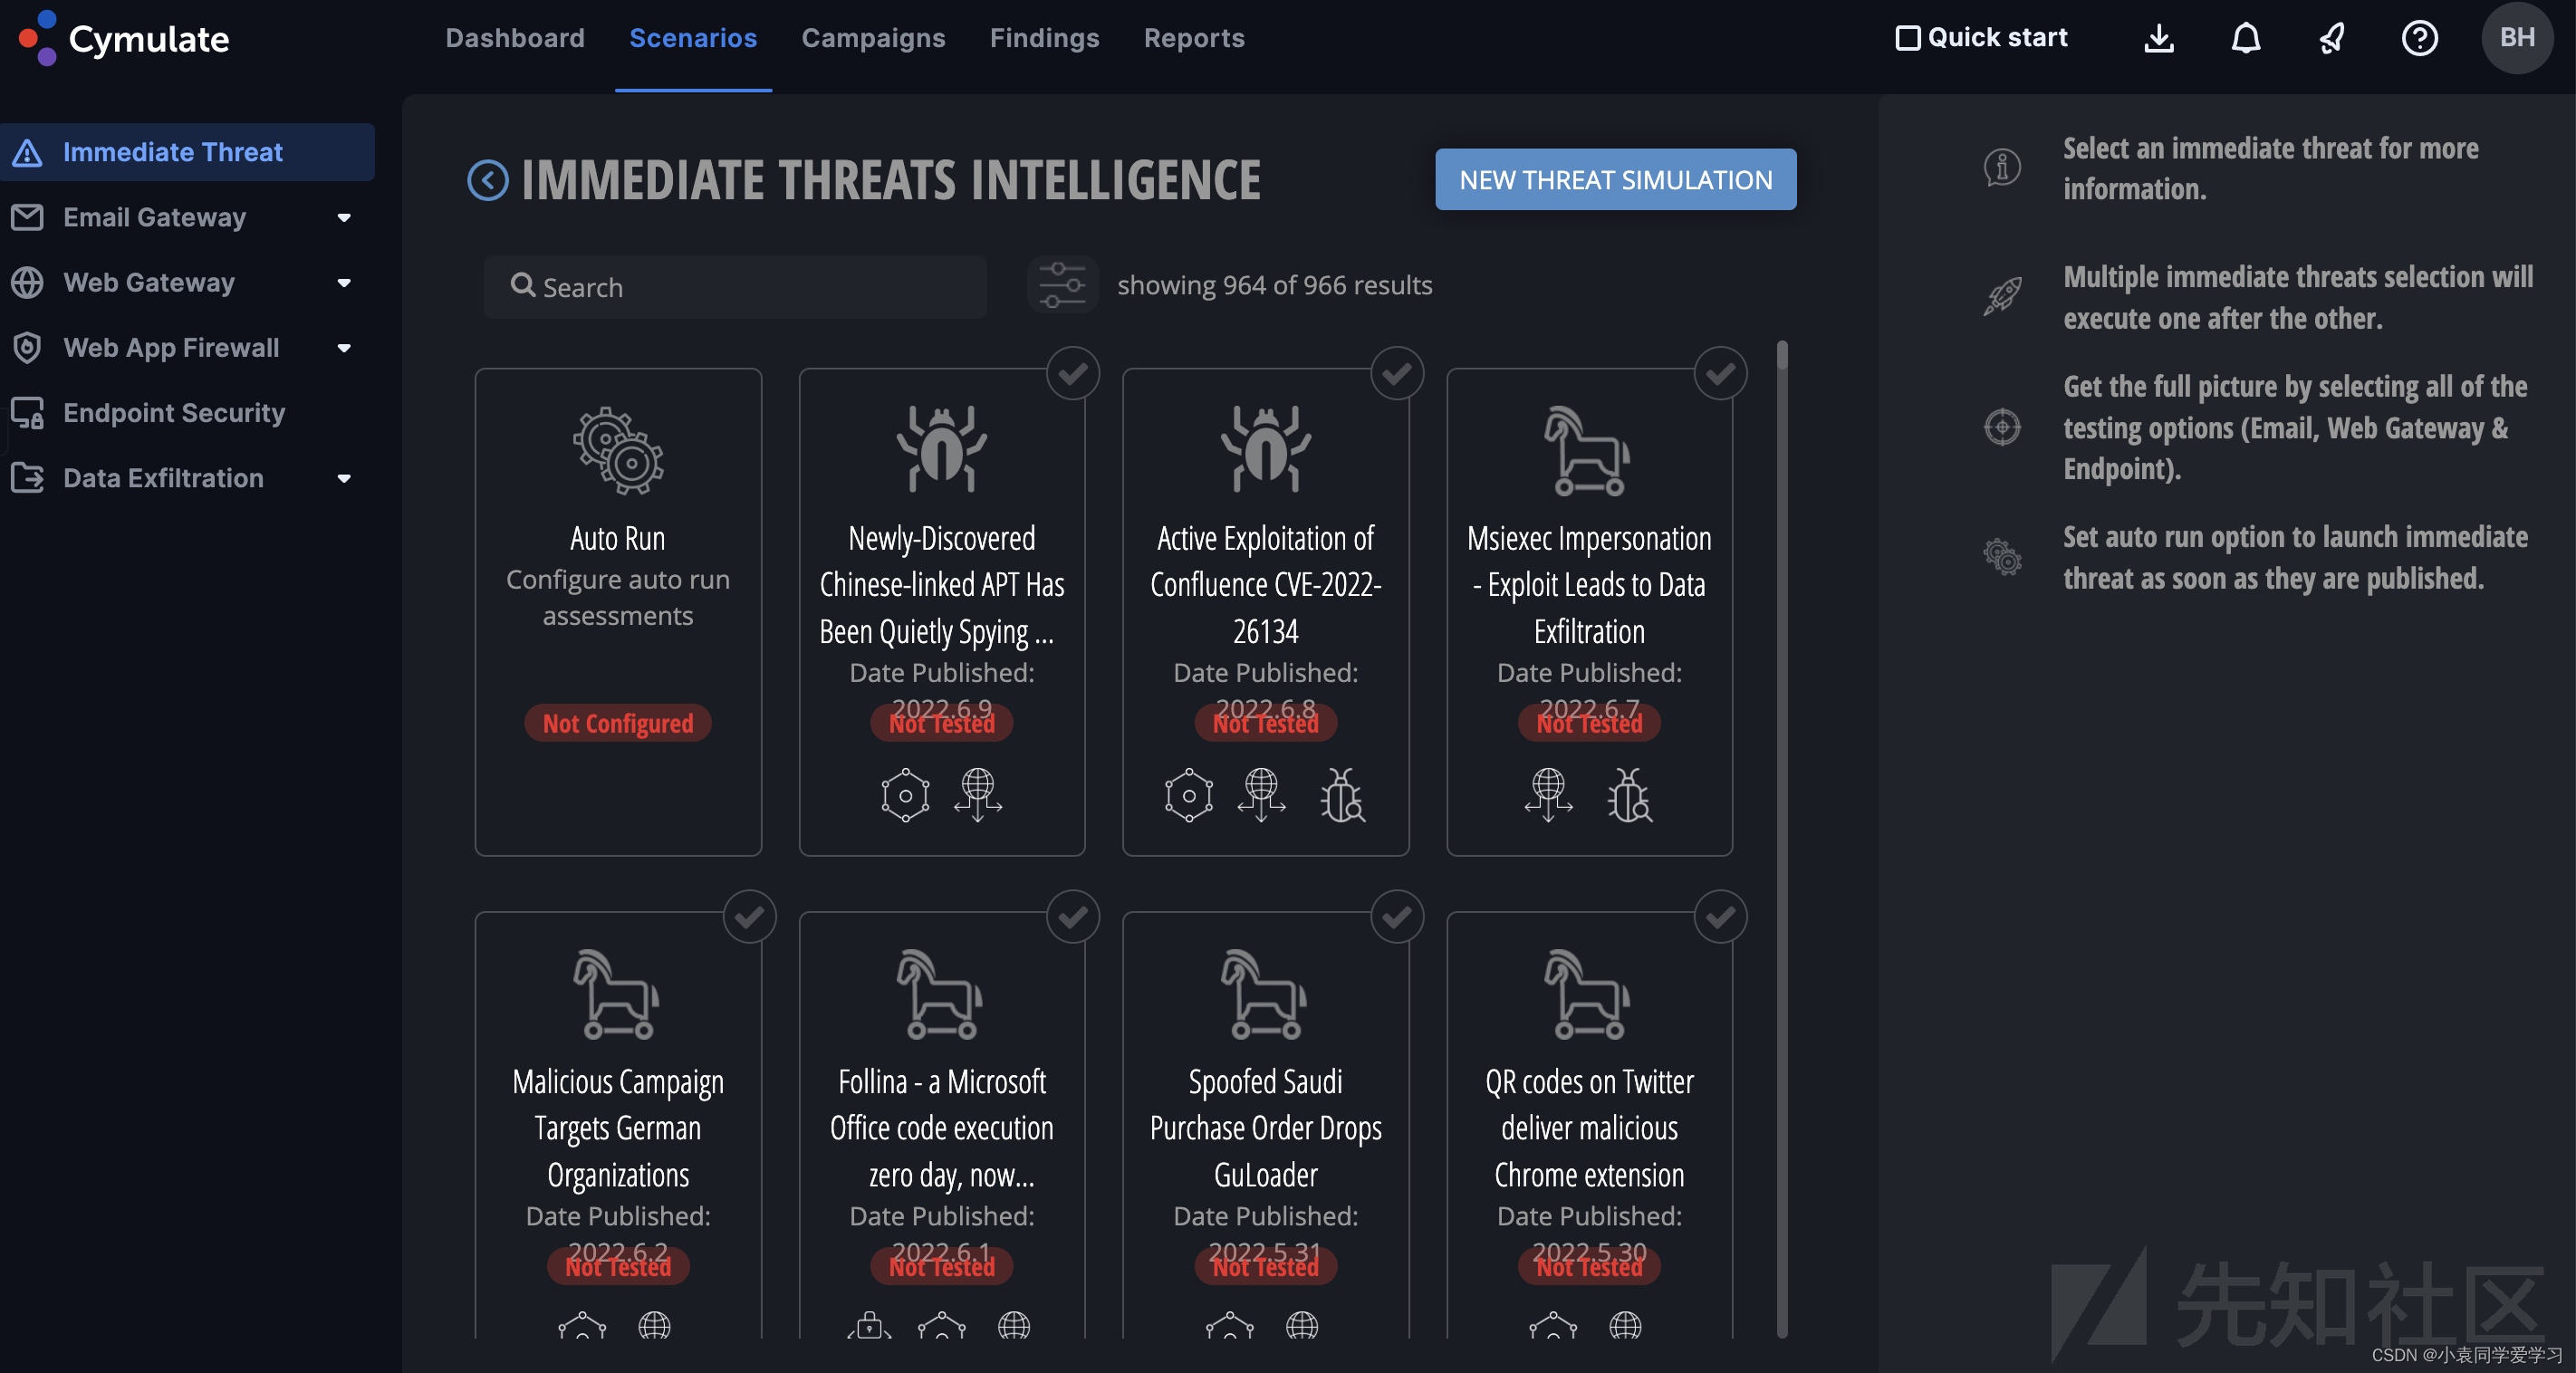Switch to Campaigns tab

pyautogui.click(x=873, y=38)
